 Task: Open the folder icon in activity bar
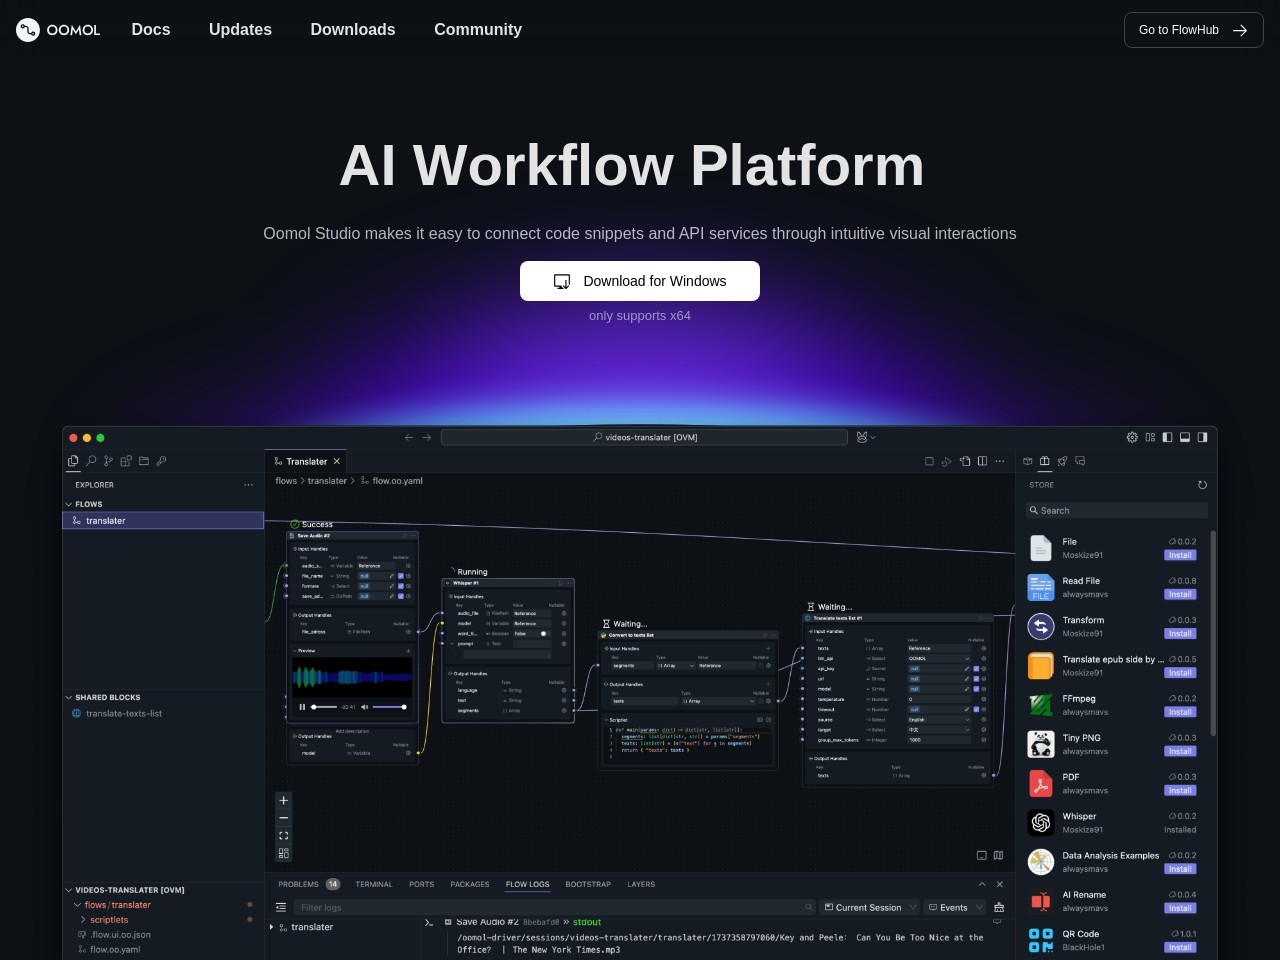pos(144,461)
